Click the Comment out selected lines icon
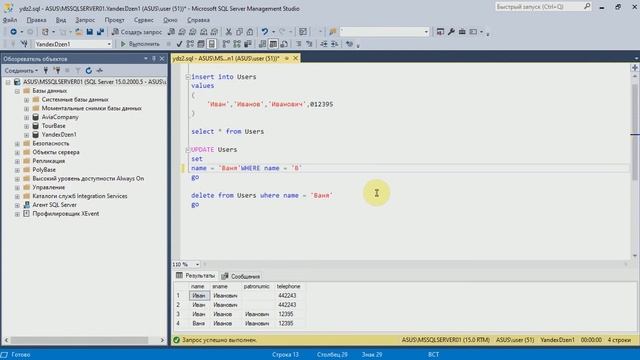The image size is (640, 360). [299, 44]
